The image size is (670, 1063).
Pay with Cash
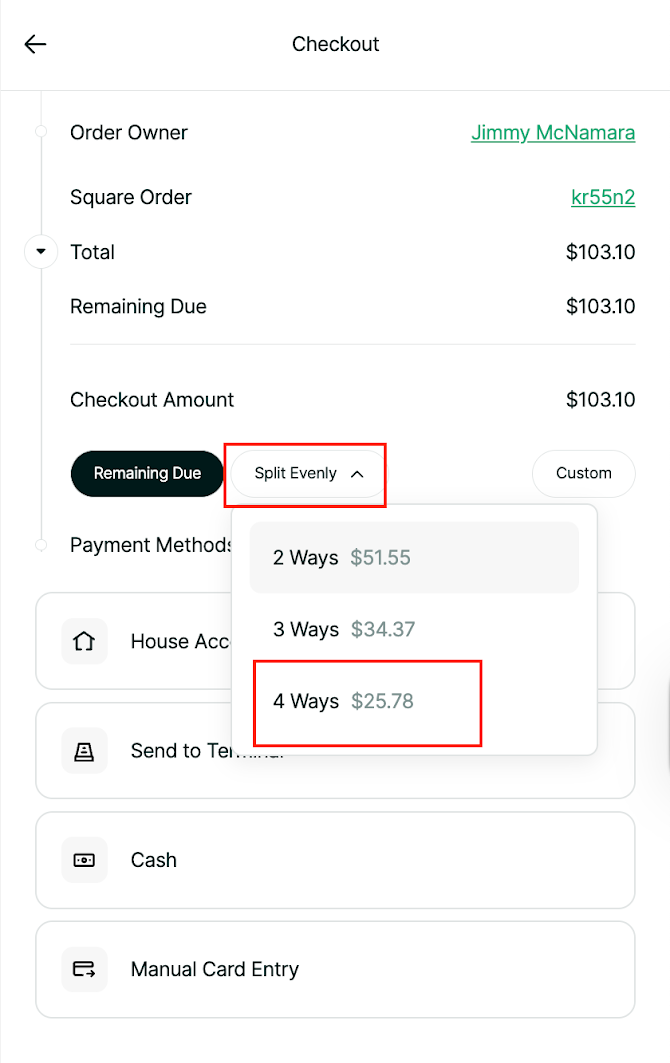(335, 860)
